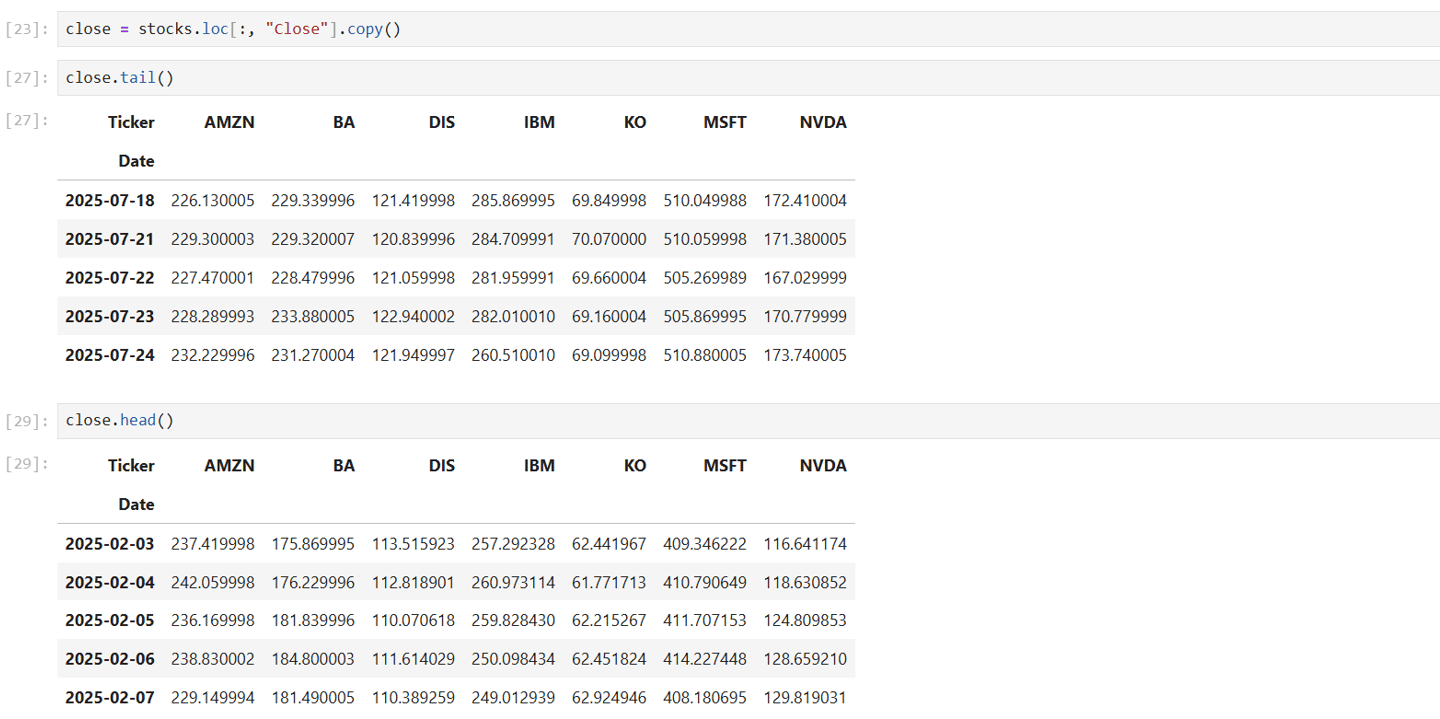Click the value 129.819031
The image size is (1440, 719).
coord(805,697)
